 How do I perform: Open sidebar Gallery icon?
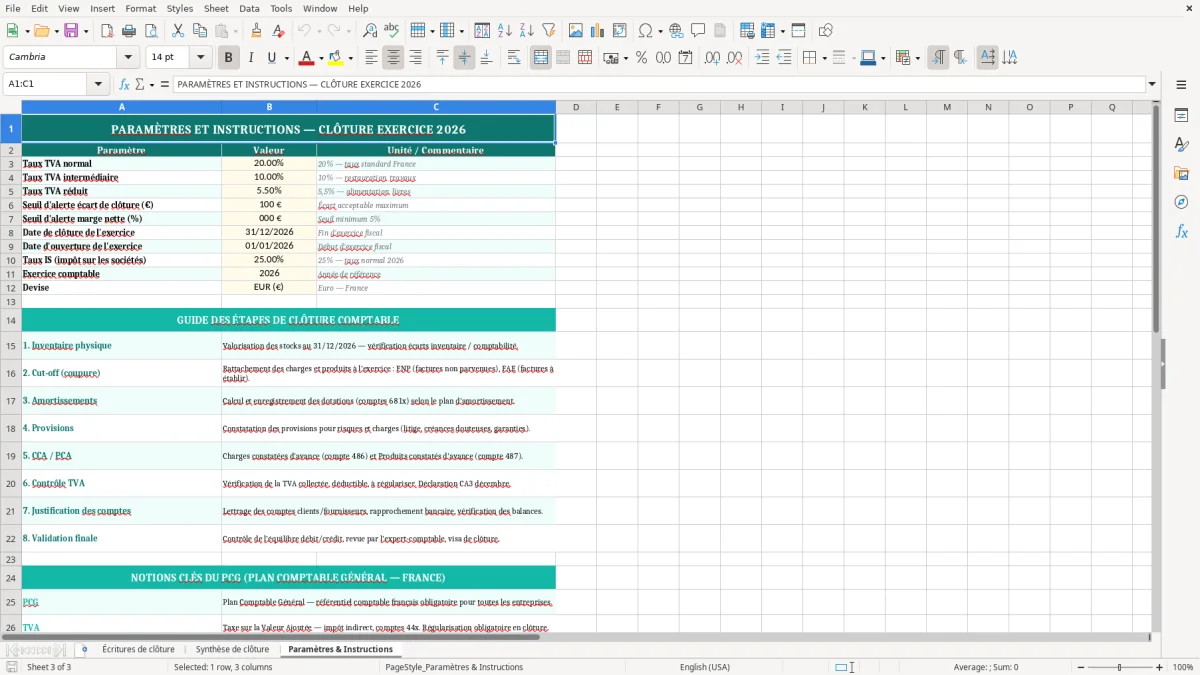click(x=1181, y=173)
